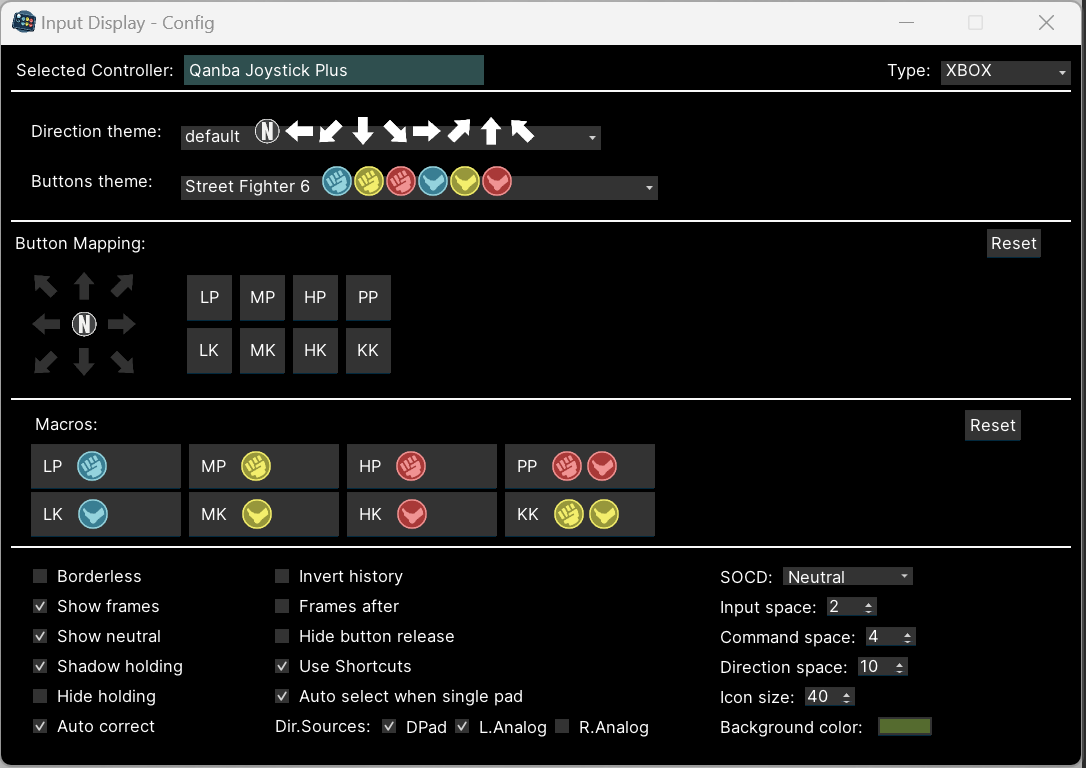
Task: Enable Hide button release checkbox
Action: coord(282,636)
